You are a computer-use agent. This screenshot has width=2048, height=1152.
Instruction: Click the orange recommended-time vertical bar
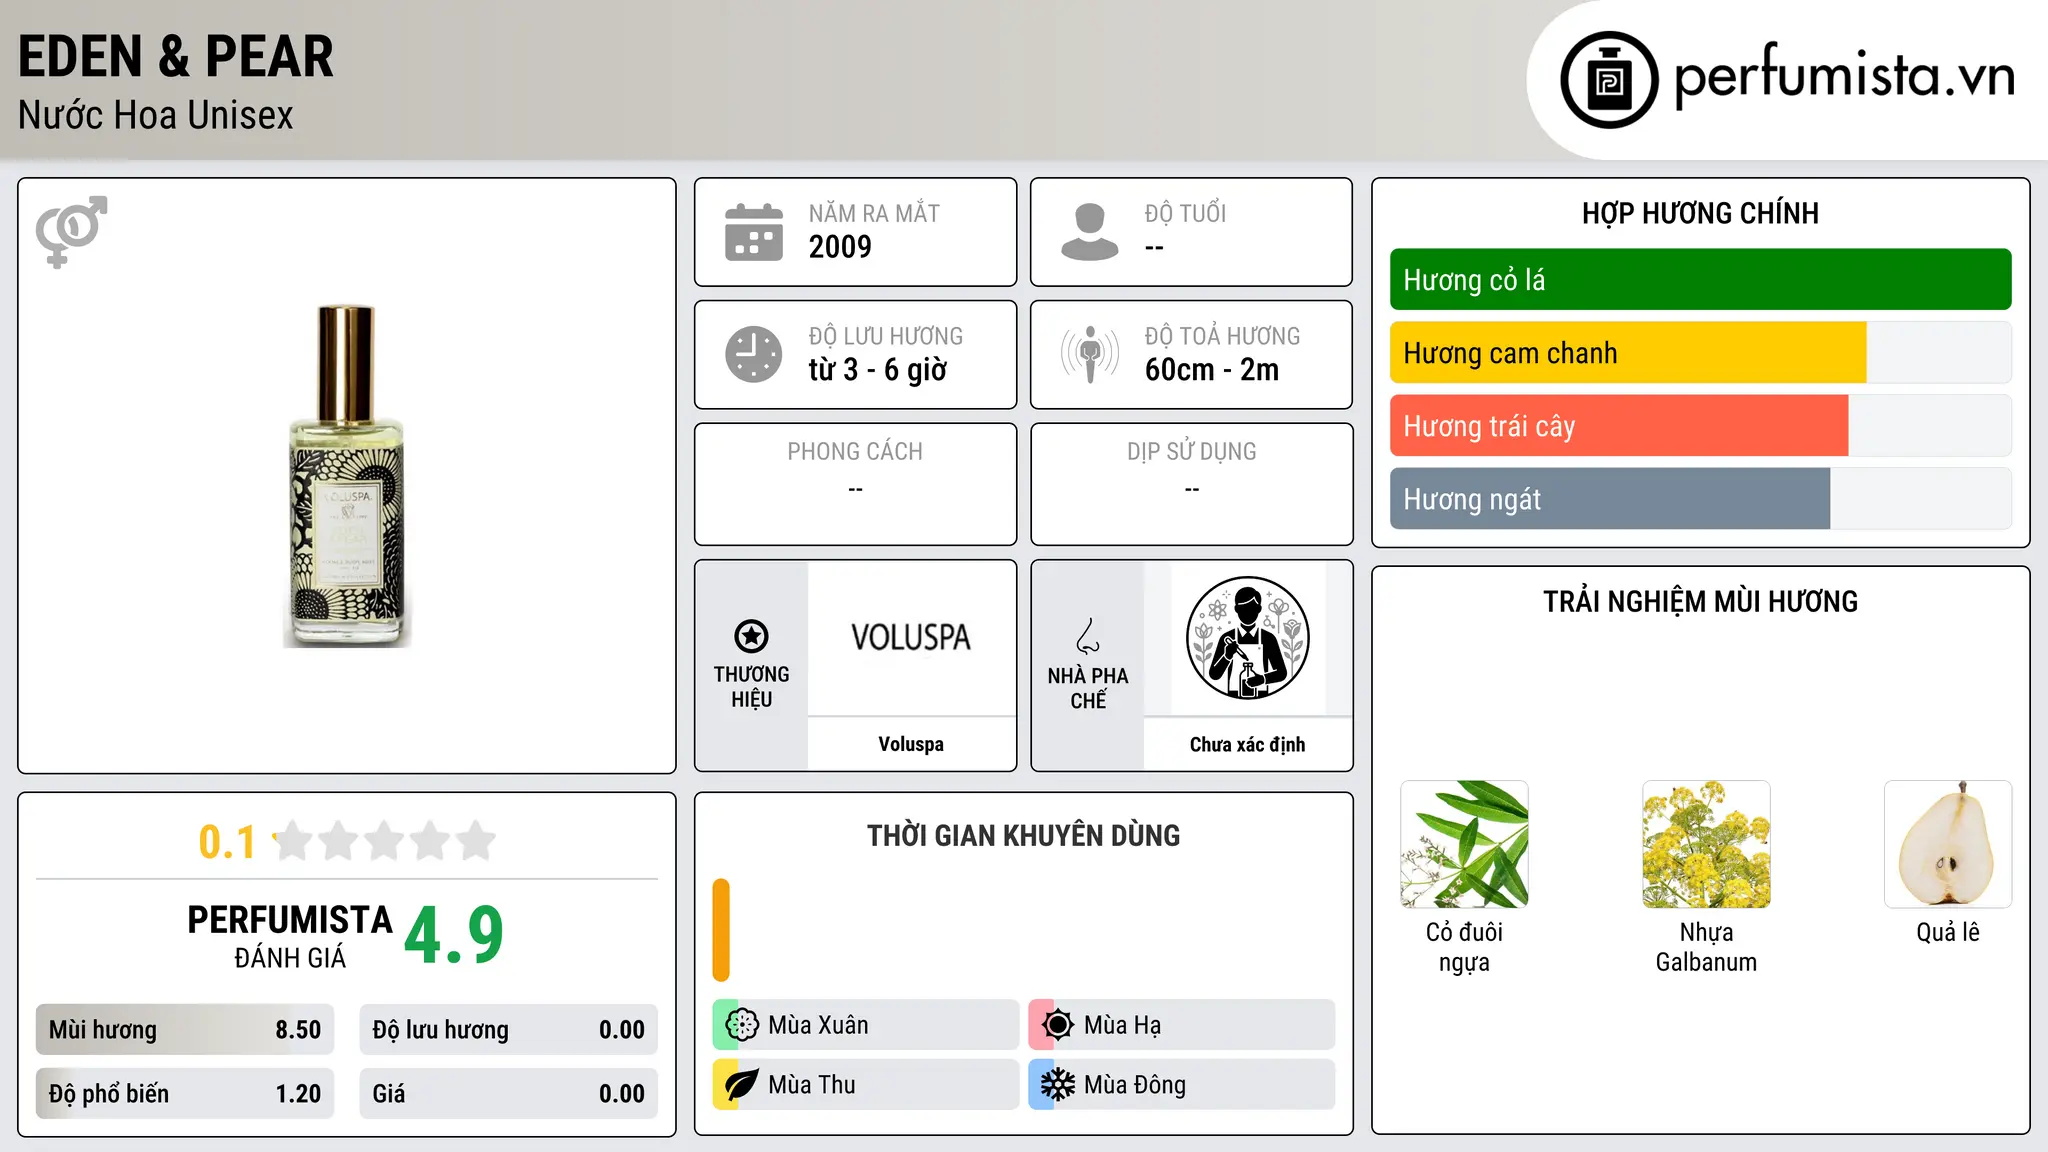pos(721,930)
